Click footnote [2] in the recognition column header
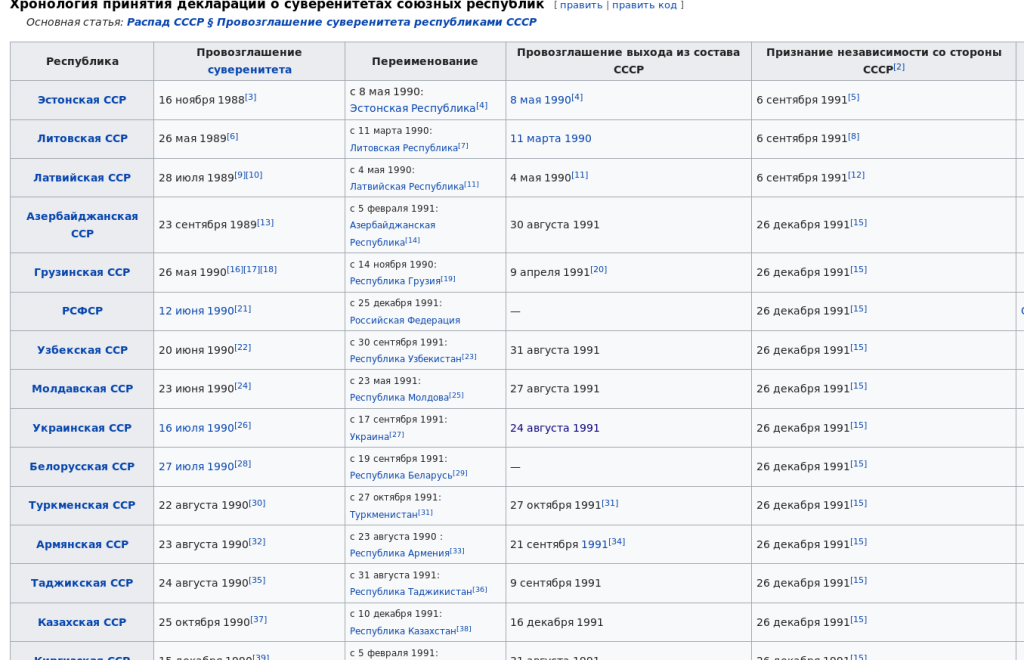 [899, 67]
